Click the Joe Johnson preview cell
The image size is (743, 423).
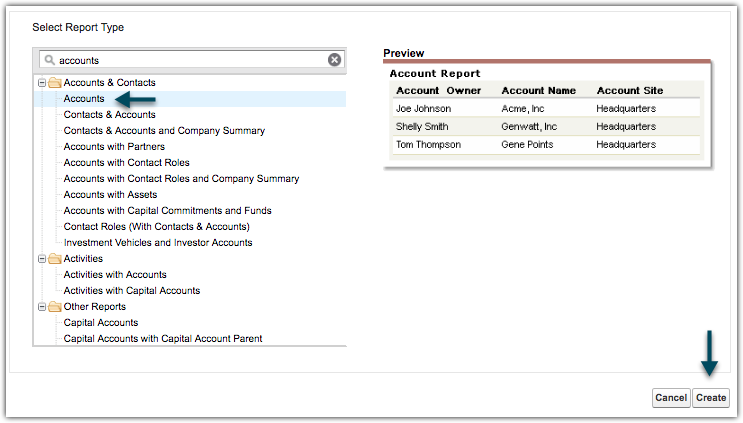[424, 108]
